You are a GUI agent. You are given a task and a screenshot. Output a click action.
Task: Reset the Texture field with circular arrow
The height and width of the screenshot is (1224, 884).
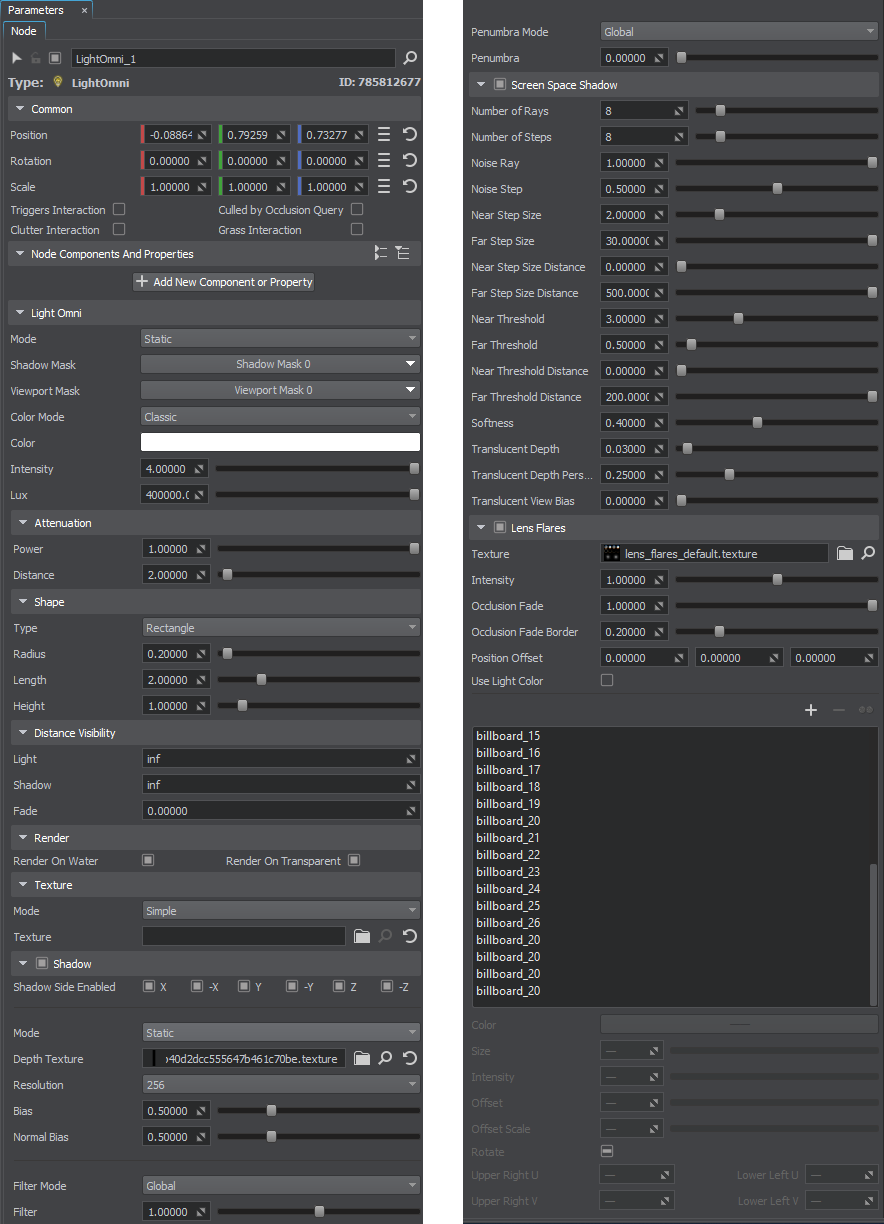point(410,936)
